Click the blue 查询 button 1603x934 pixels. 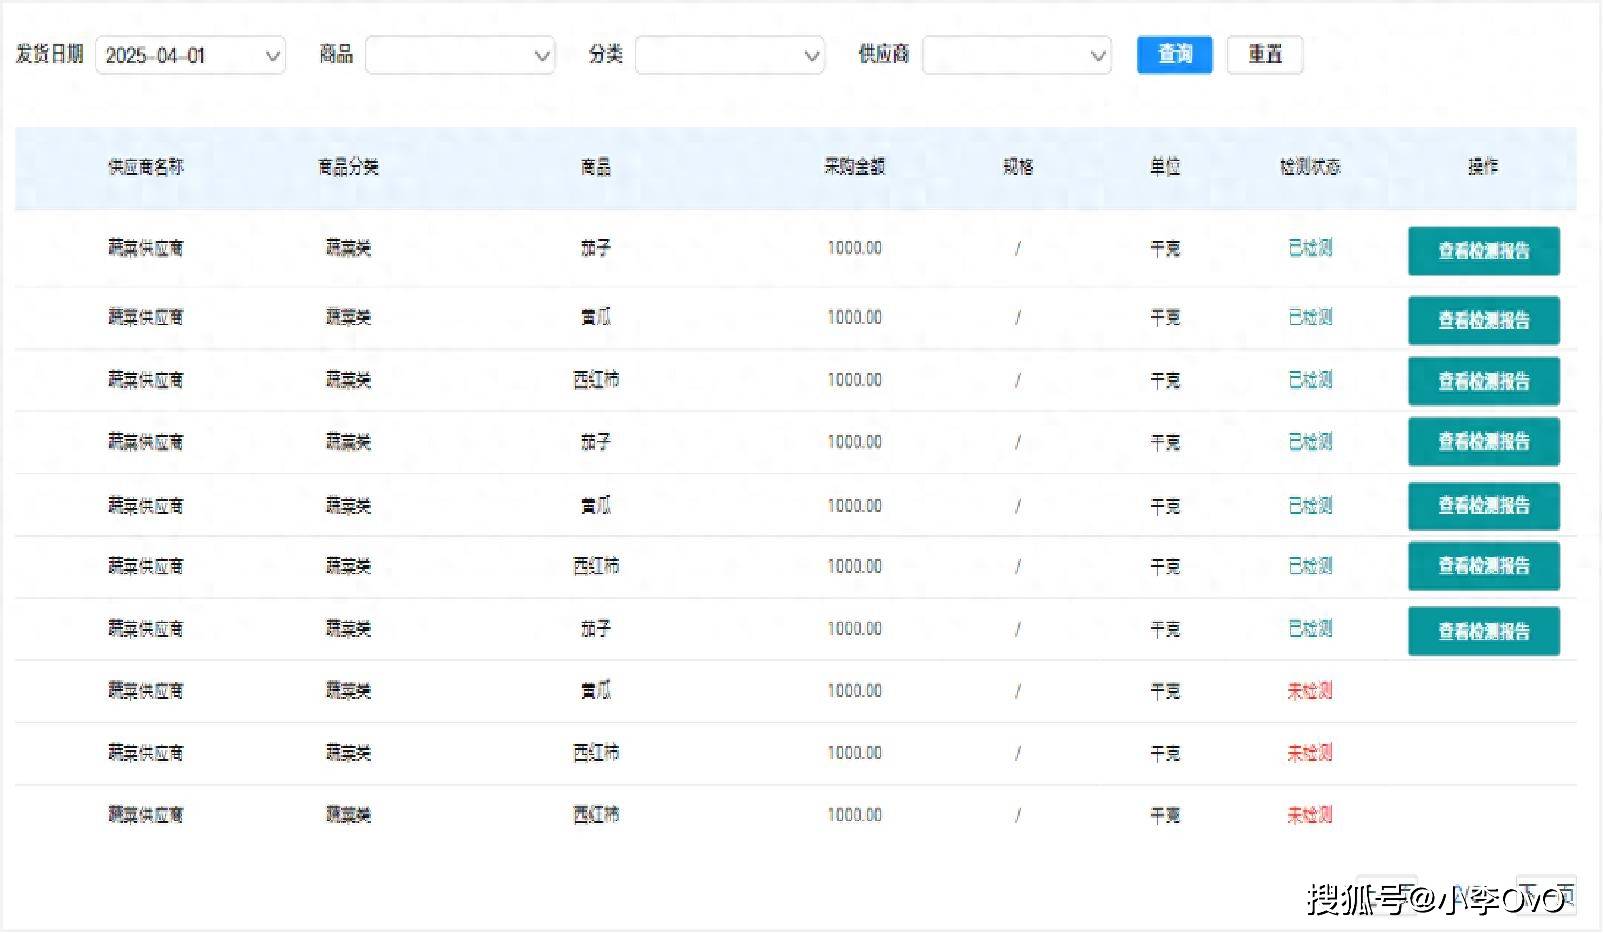coord(1174,55)
